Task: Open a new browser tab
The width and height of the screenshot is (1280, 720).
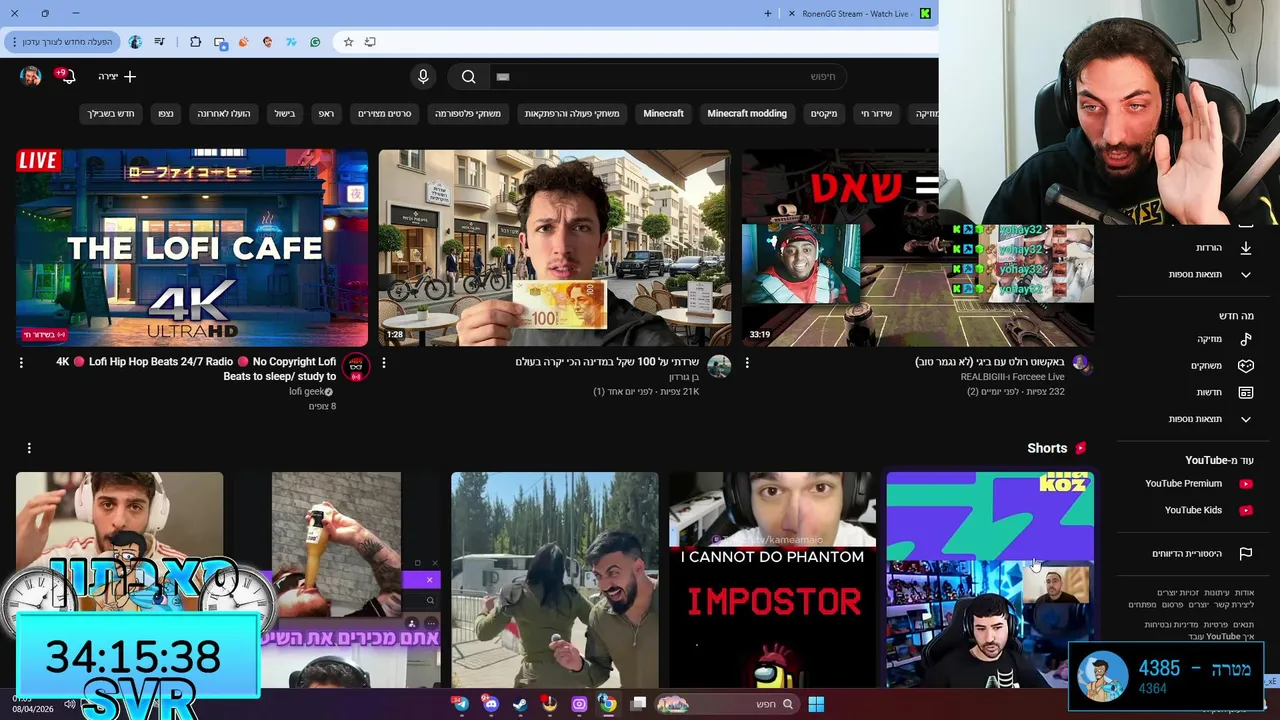Action: (x=768, y=14)
